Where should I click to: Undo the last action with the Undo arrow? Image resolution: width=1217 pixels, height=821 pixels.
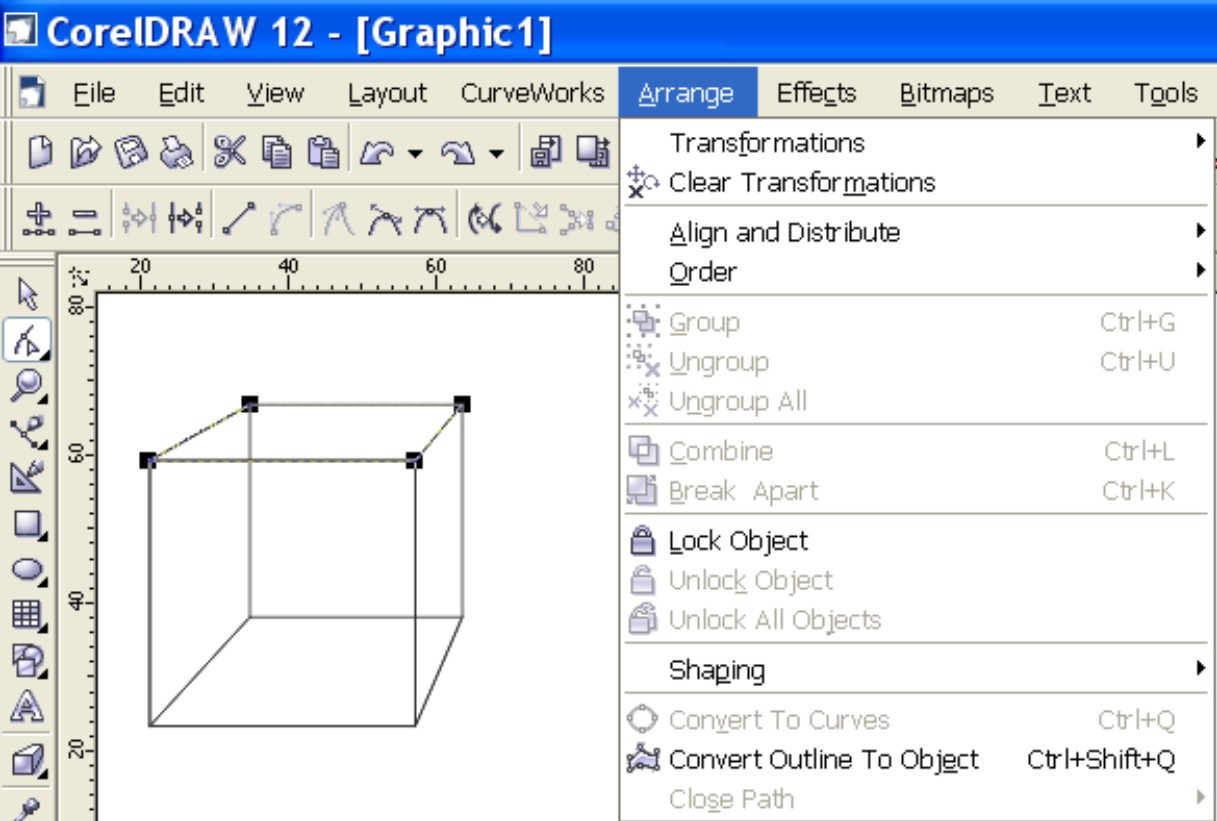point(377,153)
